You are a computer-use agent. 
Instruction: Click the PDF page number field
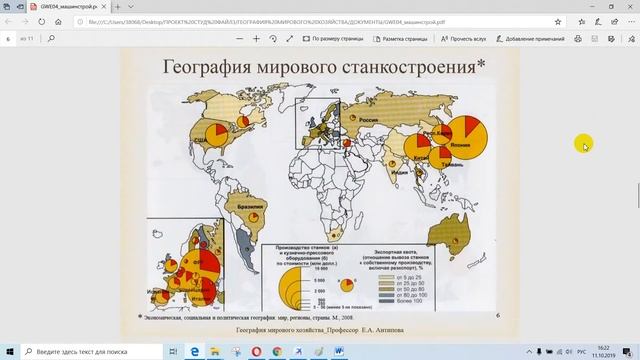coord(8,39)
